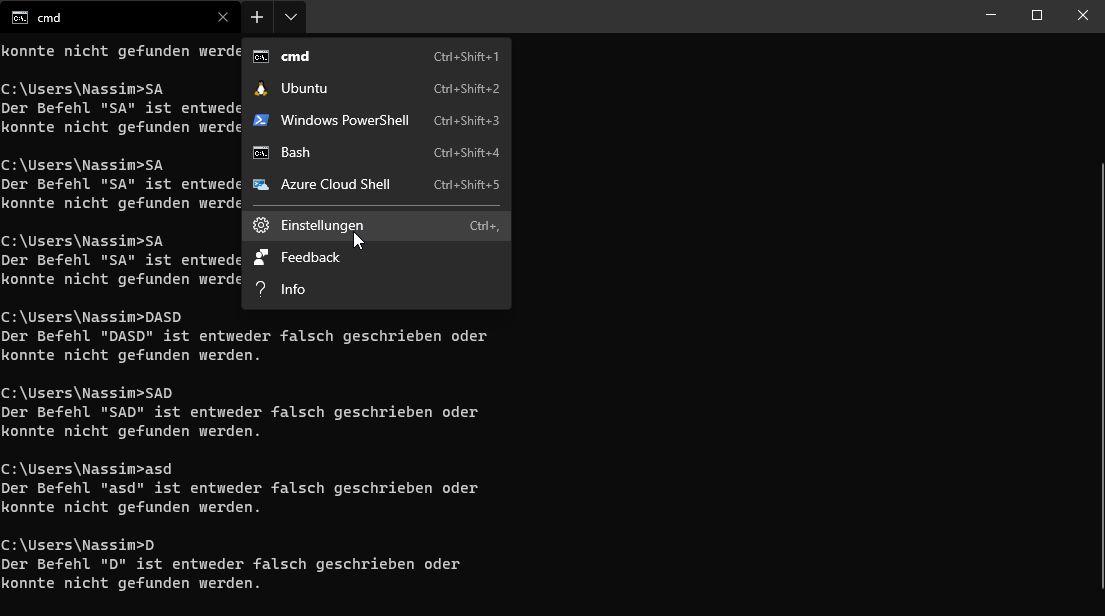Click the Info question mark icon
1105x616 pixels.
coord(261,289)
